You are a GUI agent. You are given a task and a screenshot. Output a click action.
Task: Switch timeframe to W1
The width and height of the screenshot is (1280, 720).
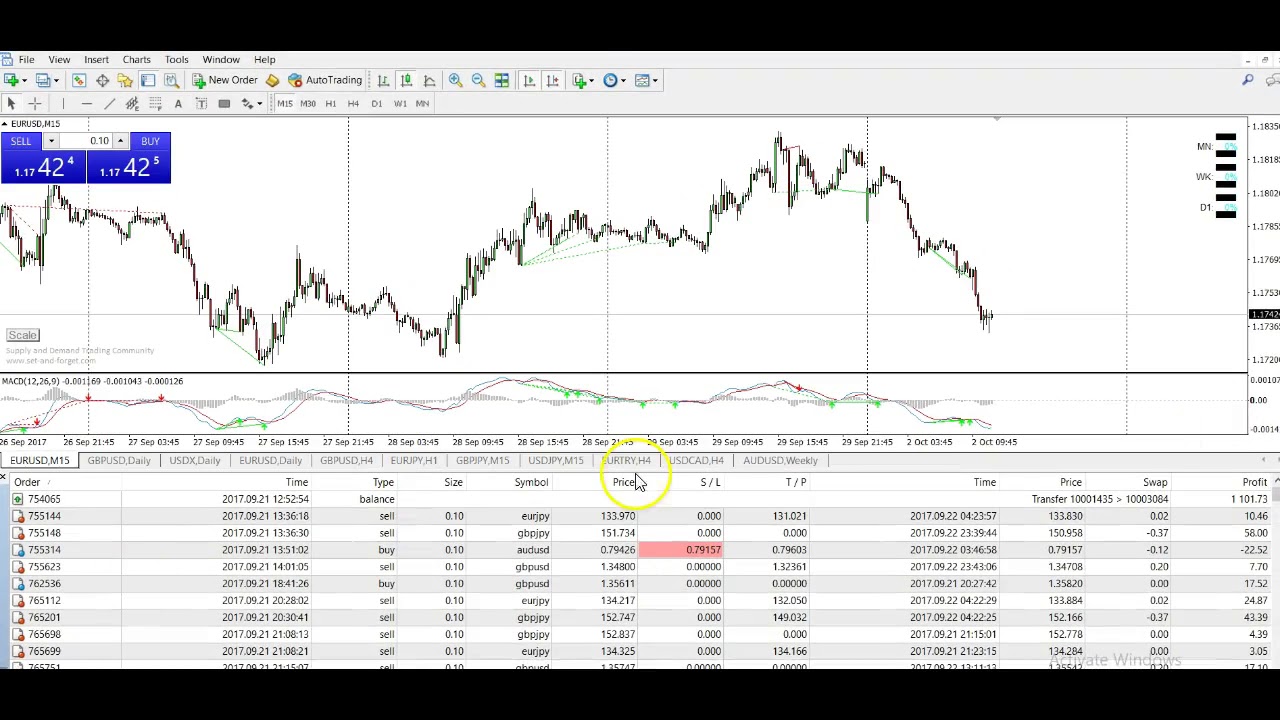400,104
